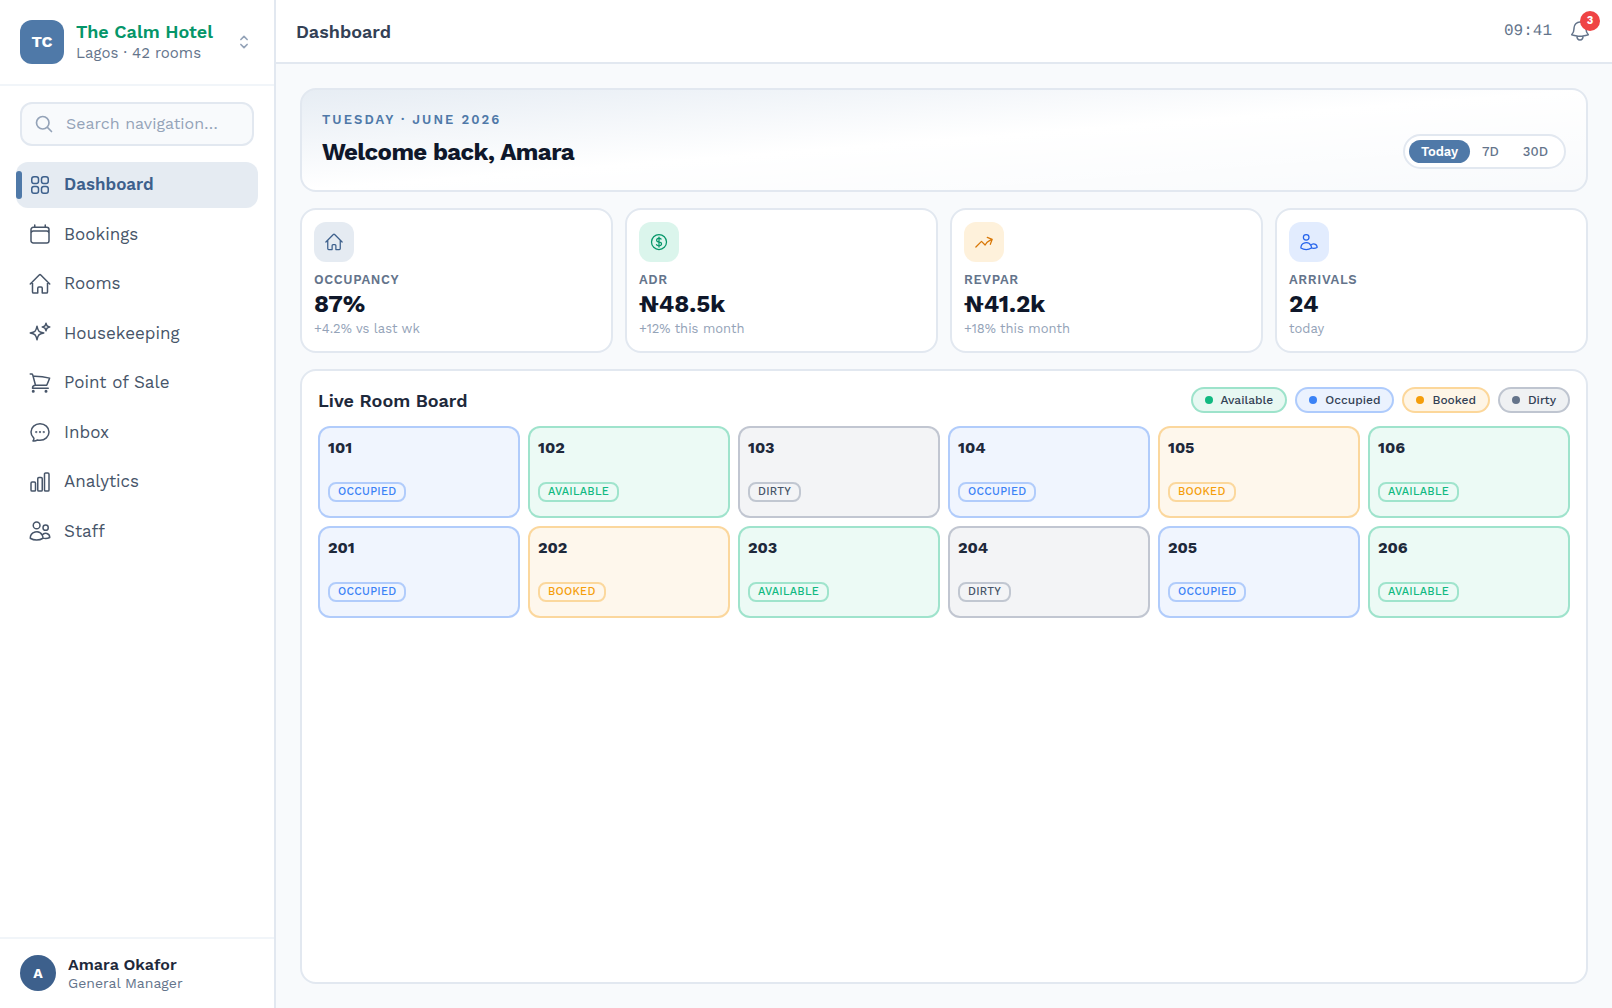Expand the hotel switcher chevron

pos(244,42)
